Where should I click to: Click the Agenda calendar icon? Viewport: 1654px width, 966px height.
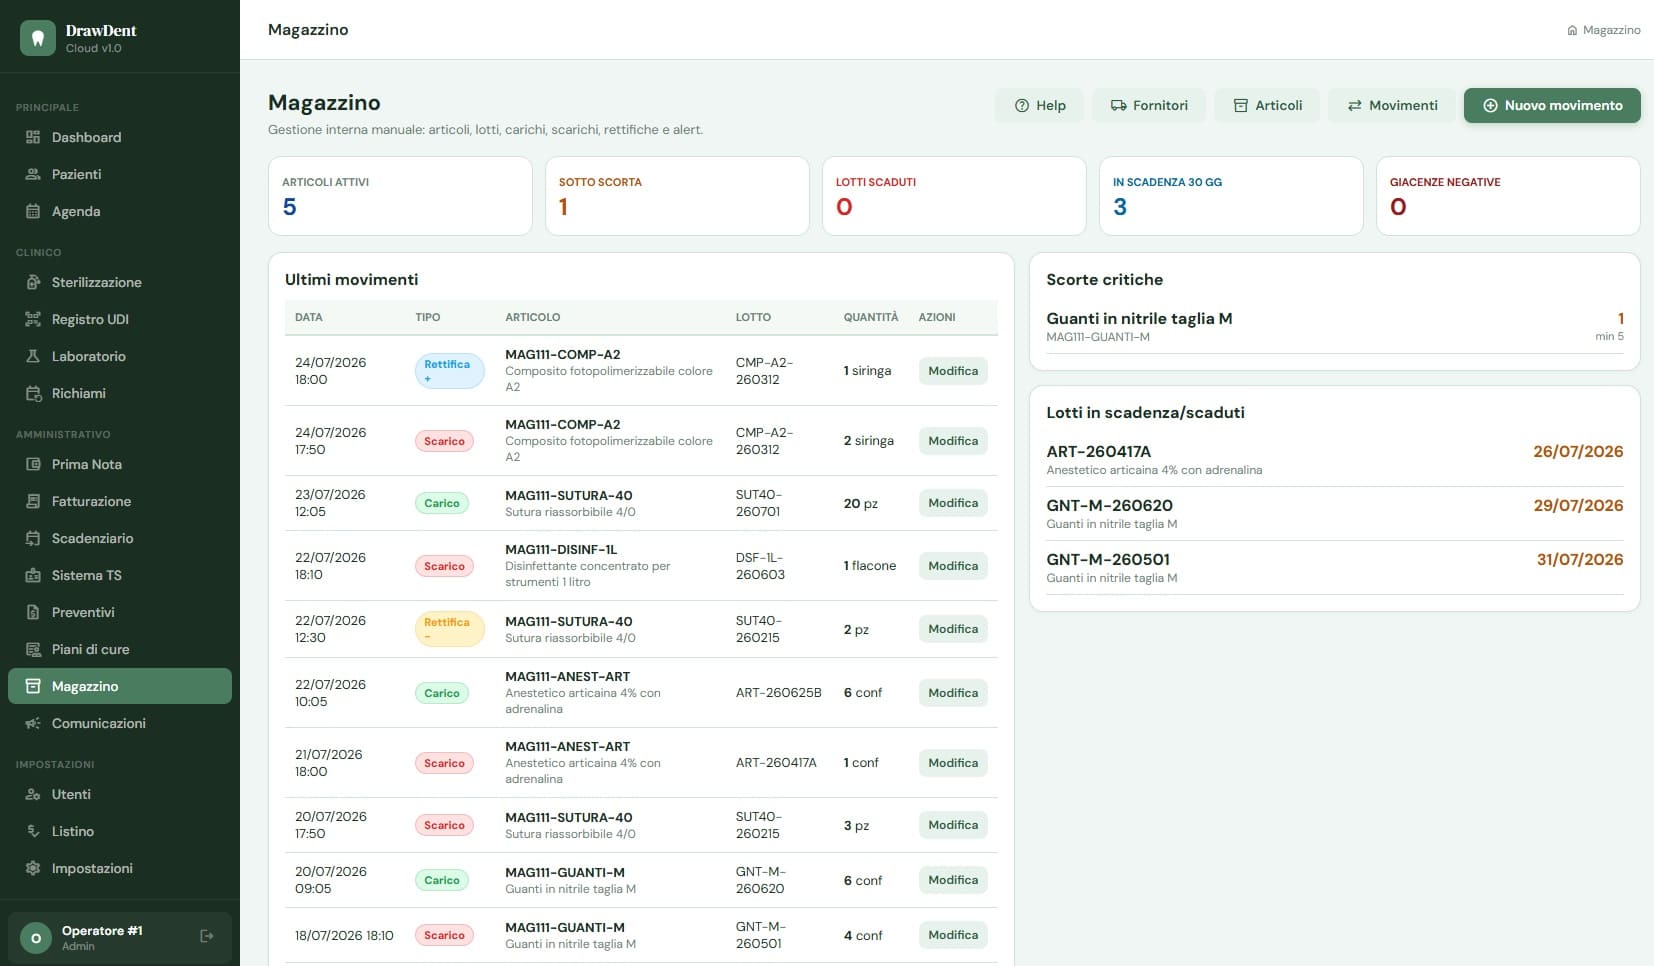(x=33, y=211)
